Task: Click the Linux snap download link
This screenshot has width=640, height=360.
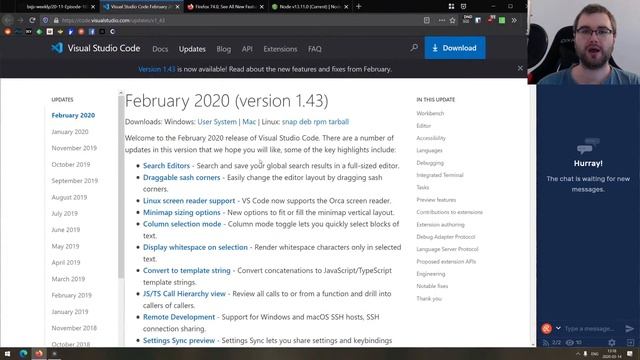Action: (x=289, y=122)
